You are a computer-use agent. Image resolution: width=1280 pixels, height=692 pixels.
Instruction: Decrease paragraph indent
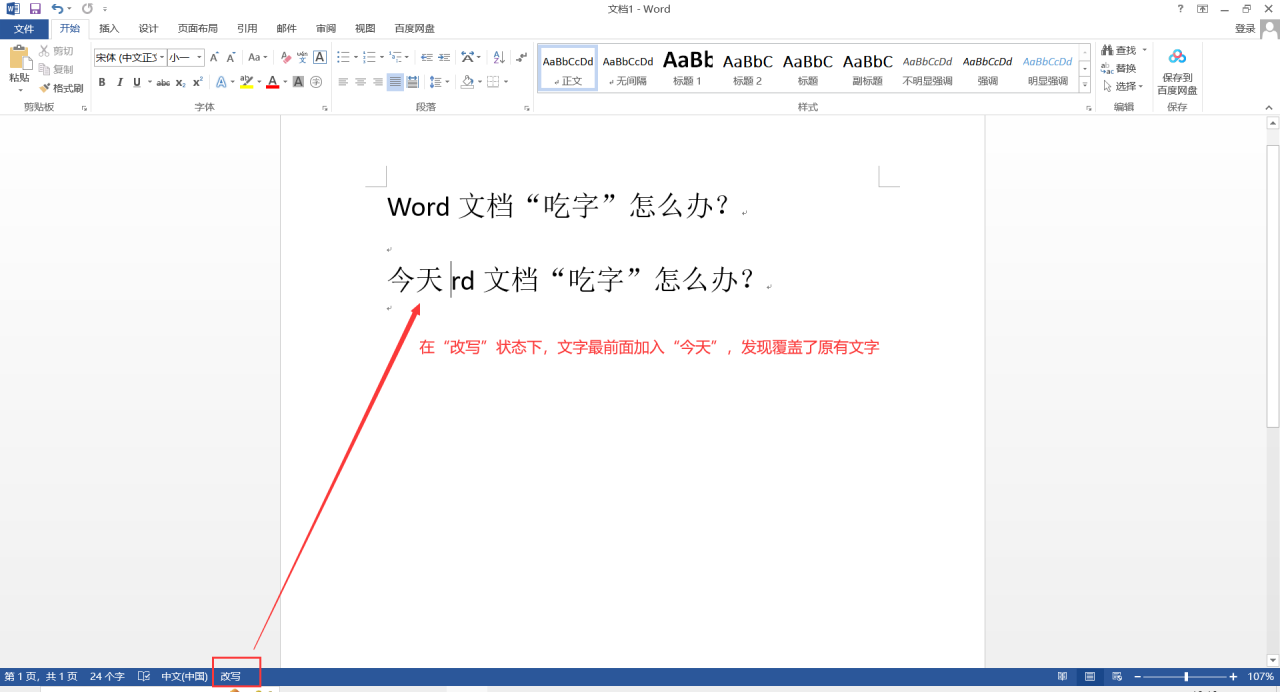(x=428, y=58)
